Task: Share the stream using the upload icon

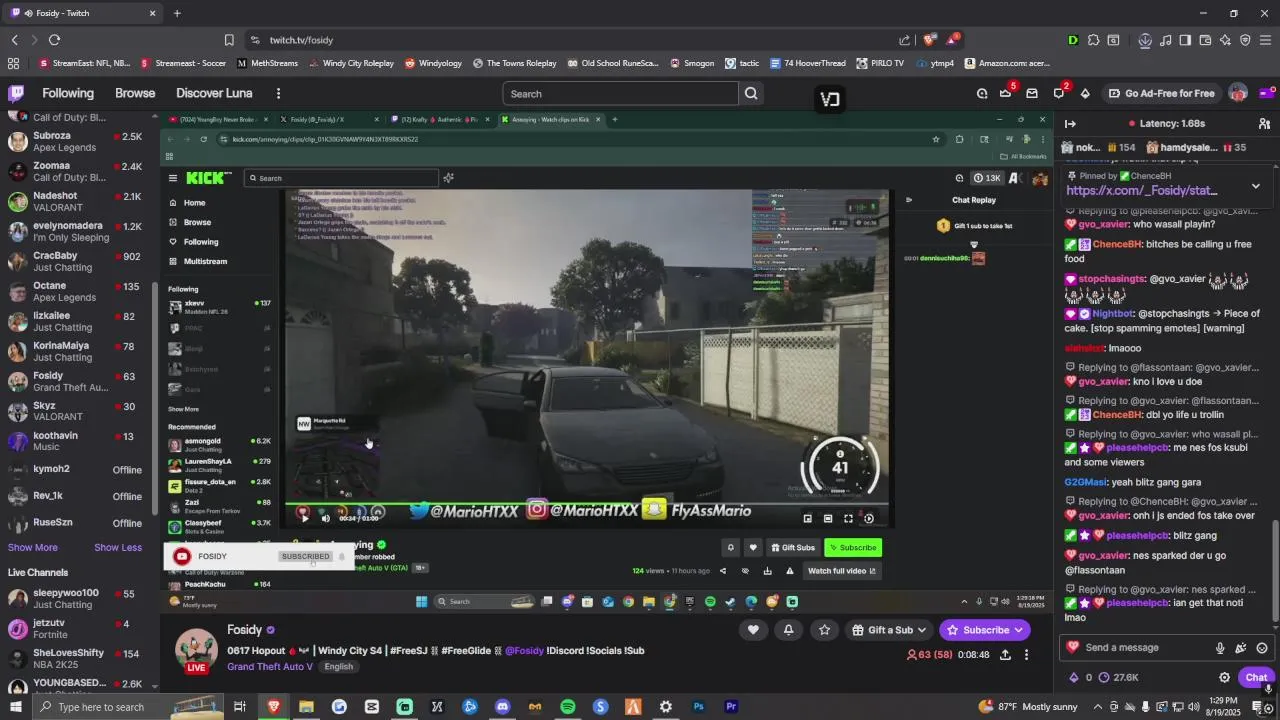Action: pyautogui.click(x=1005, y=654)
